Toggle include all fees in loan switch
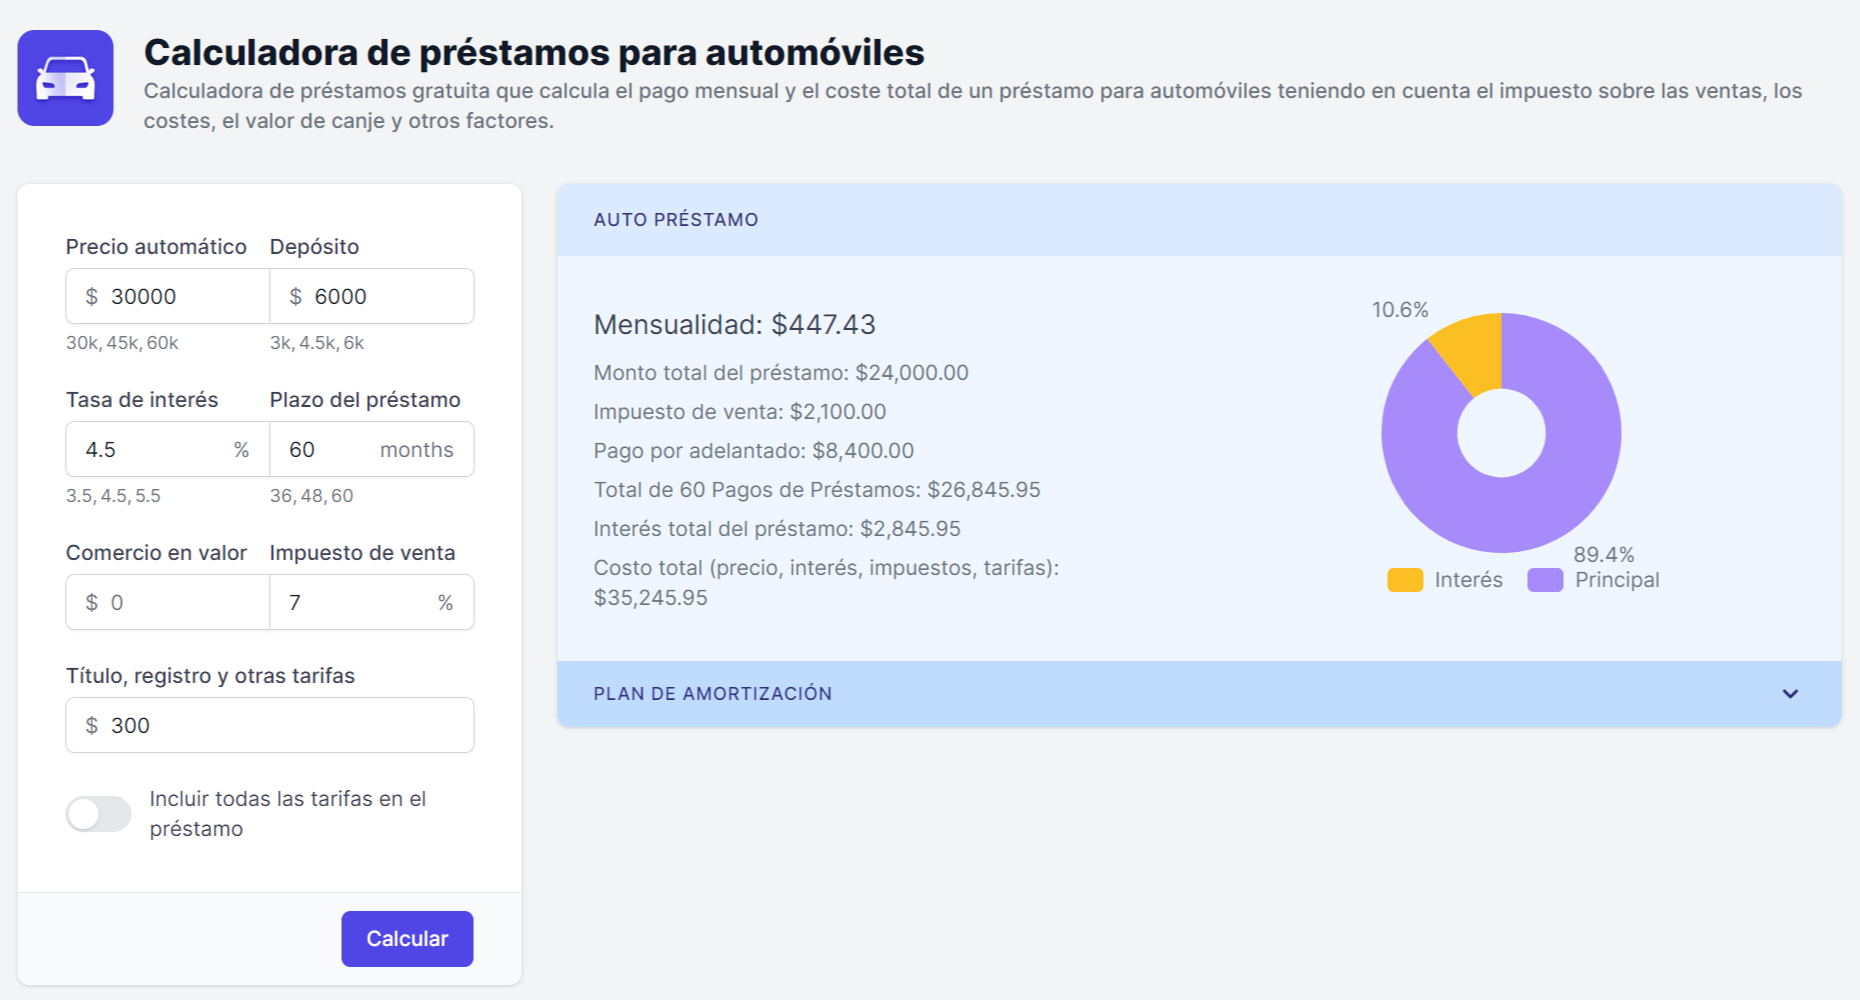The height and width of the screenshot is (1000, 1860). pos(98,814)
